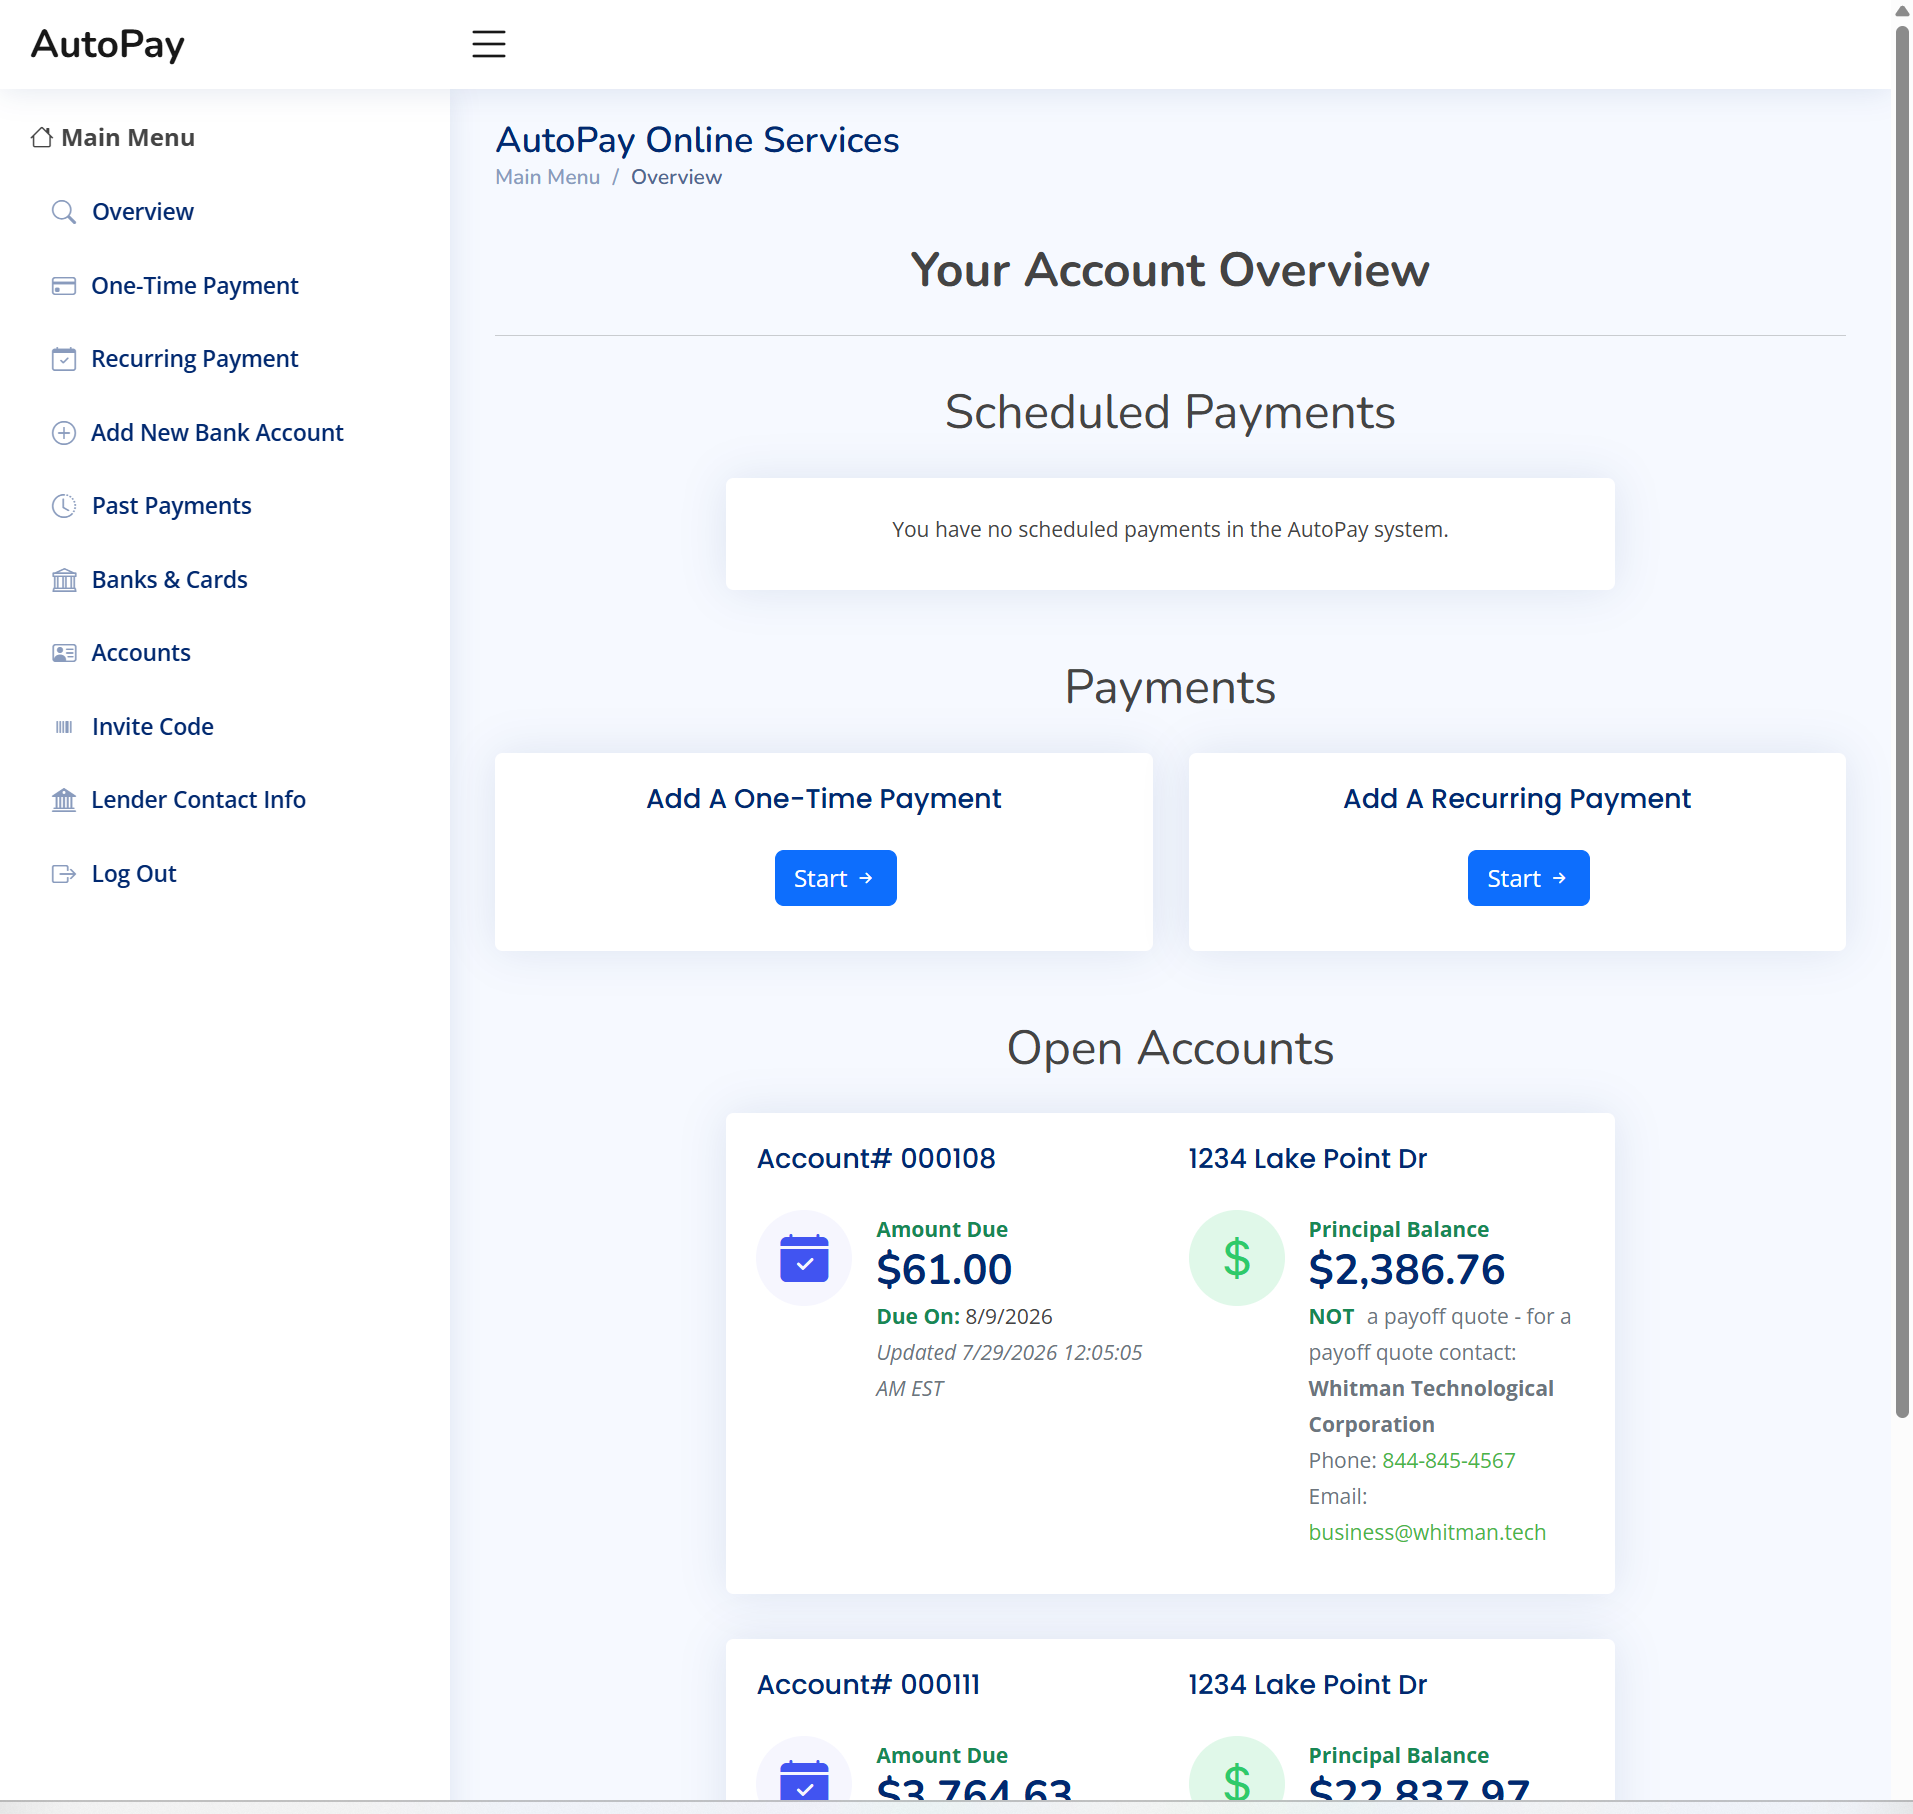The image size is (1913, 1814).
Task: Click the page vertical scrollbar
Action: (1902, 720)
